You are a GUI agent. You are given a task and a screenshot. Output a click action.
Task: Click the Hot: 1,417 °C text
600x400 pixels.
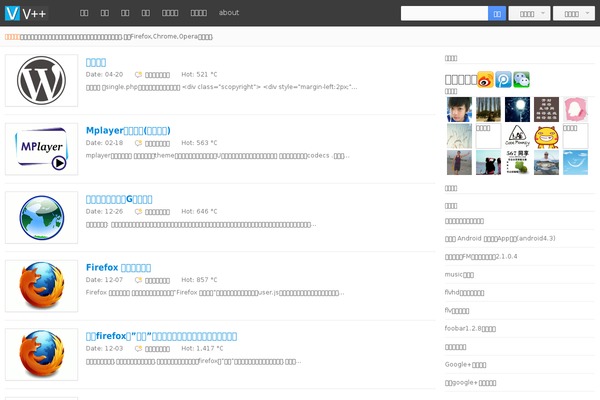click(202, 348)
